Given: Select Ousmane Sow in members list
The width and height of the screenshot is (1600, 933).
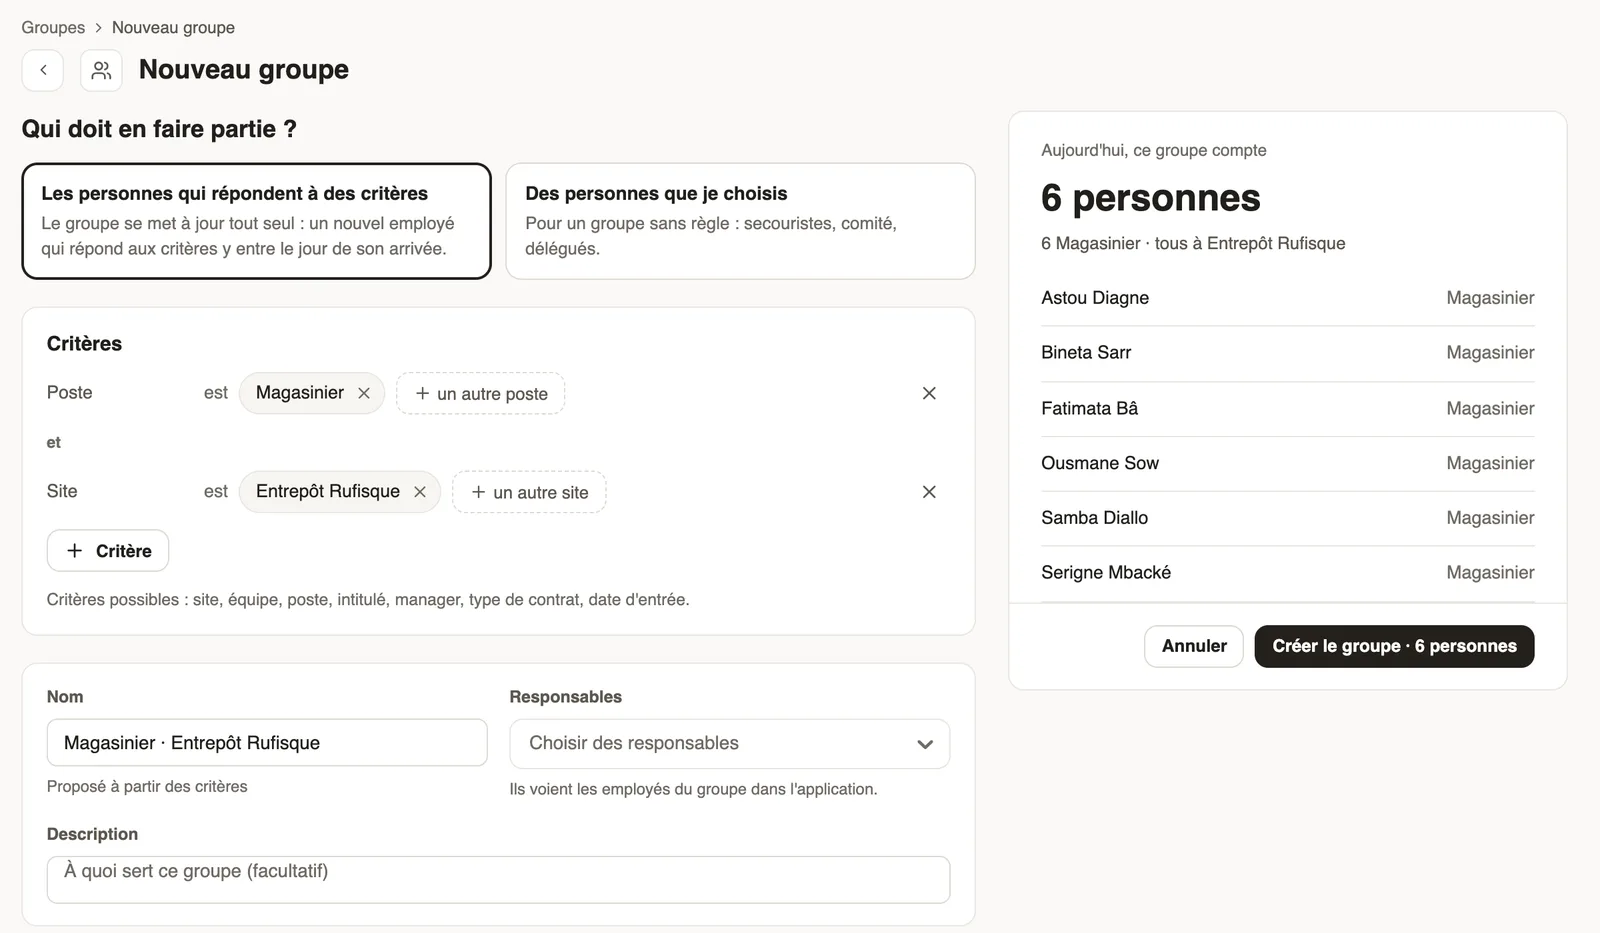Looking at the screenshot, I should click(1288, 463).
